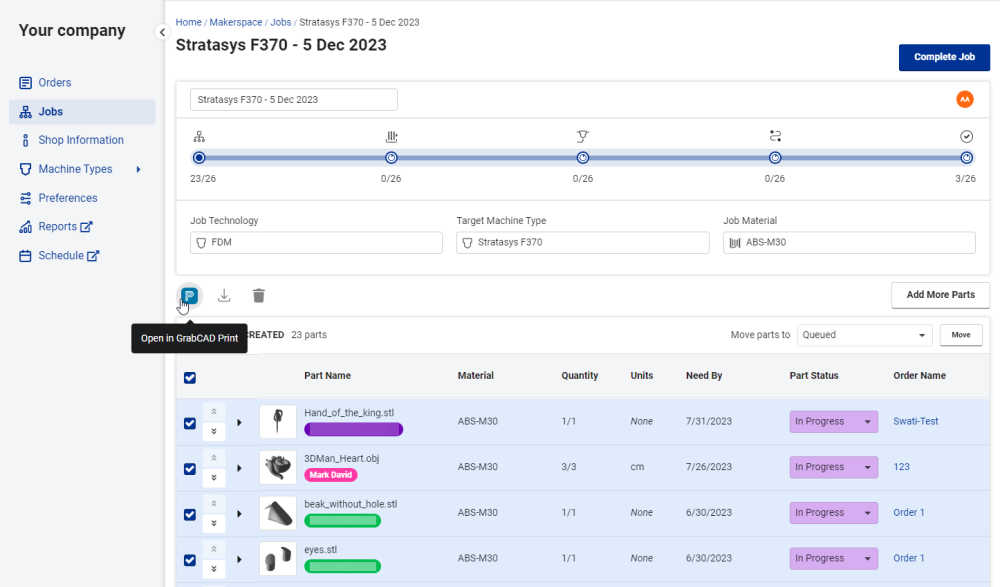Expand the 3DMan_Heart.obj row details
The height and width of the screenshot is (587, 1000).
[240, 468]
